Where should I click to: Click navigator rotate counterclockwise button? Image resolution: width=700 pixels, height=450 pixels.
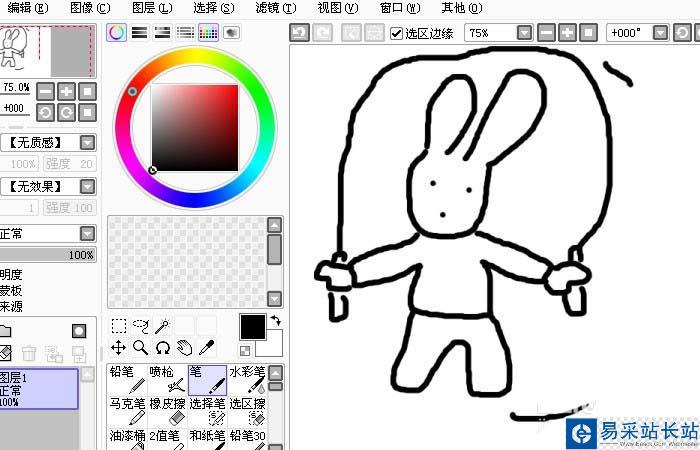pos(45,112)
